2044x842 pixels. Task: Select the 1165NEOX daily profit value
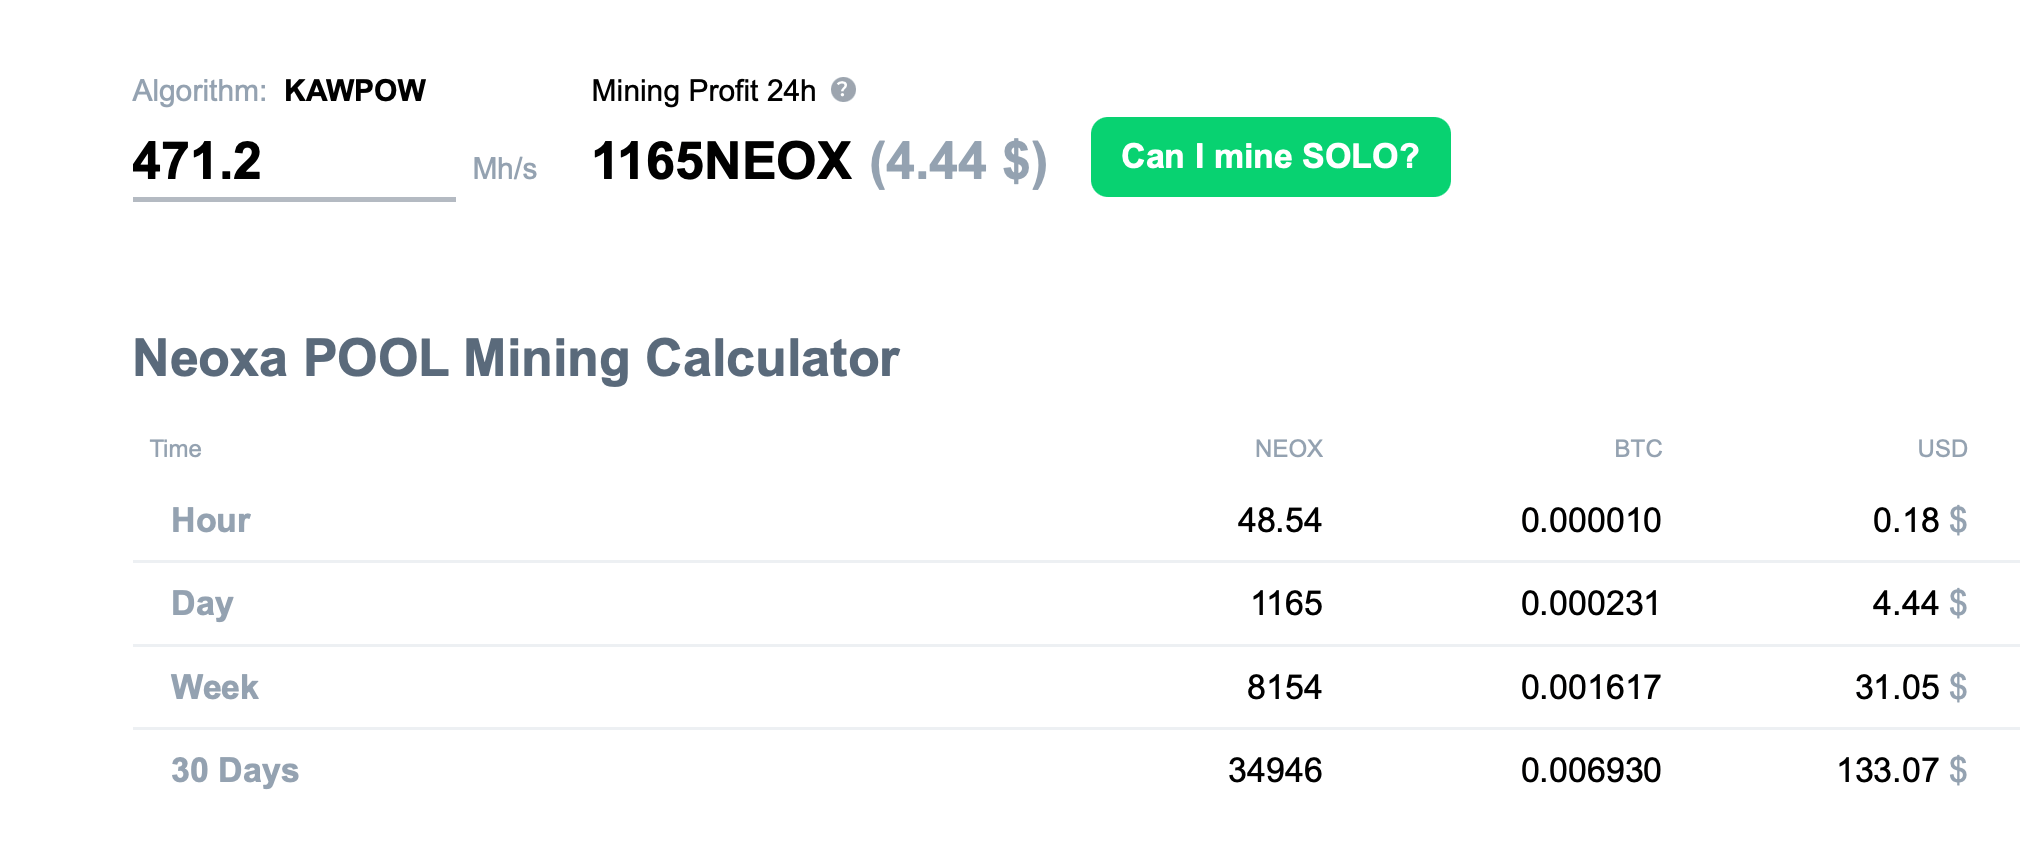721,162
